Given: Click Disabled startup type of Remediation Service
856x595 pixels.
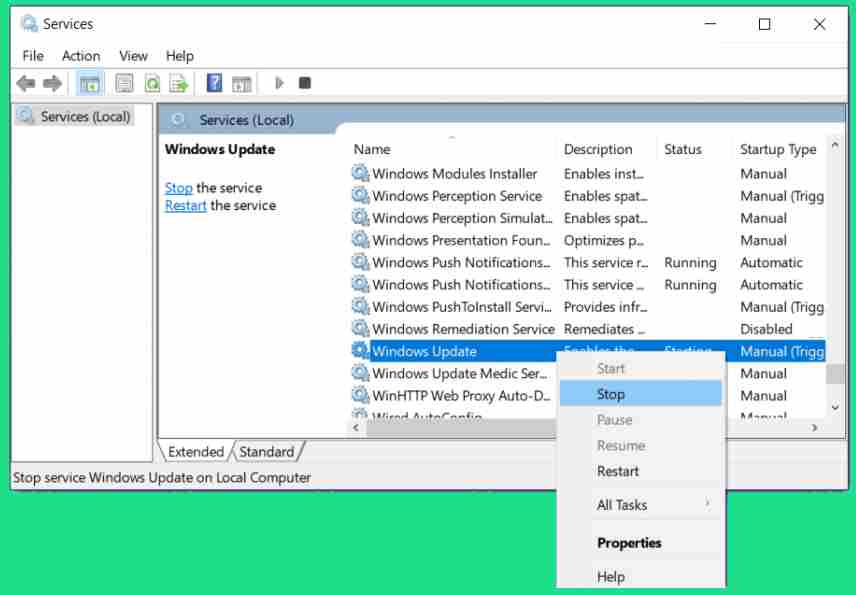Looking at the screenshot, I should [766, 329].
